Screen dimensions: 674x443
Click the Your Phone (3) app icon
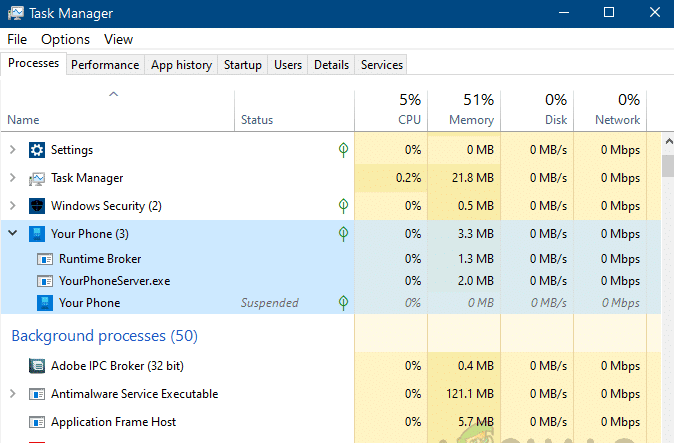37,234
